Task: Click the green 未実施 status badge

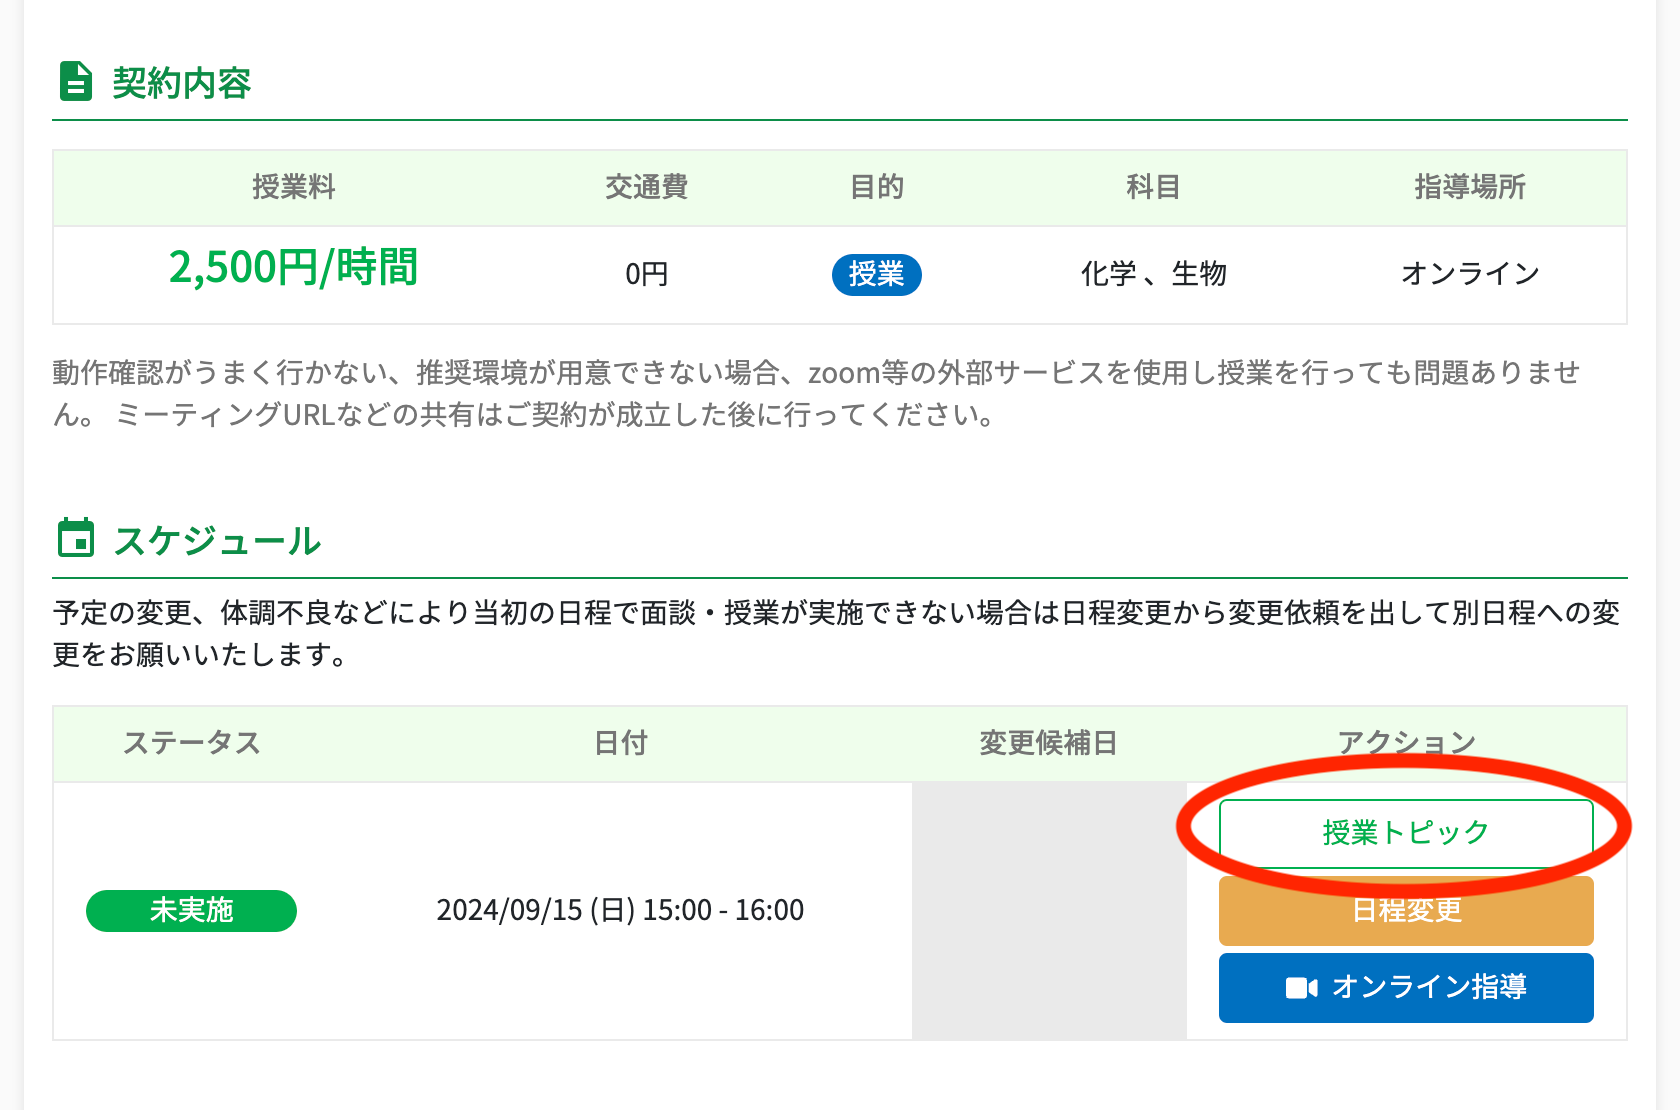Action: [191, 911]
